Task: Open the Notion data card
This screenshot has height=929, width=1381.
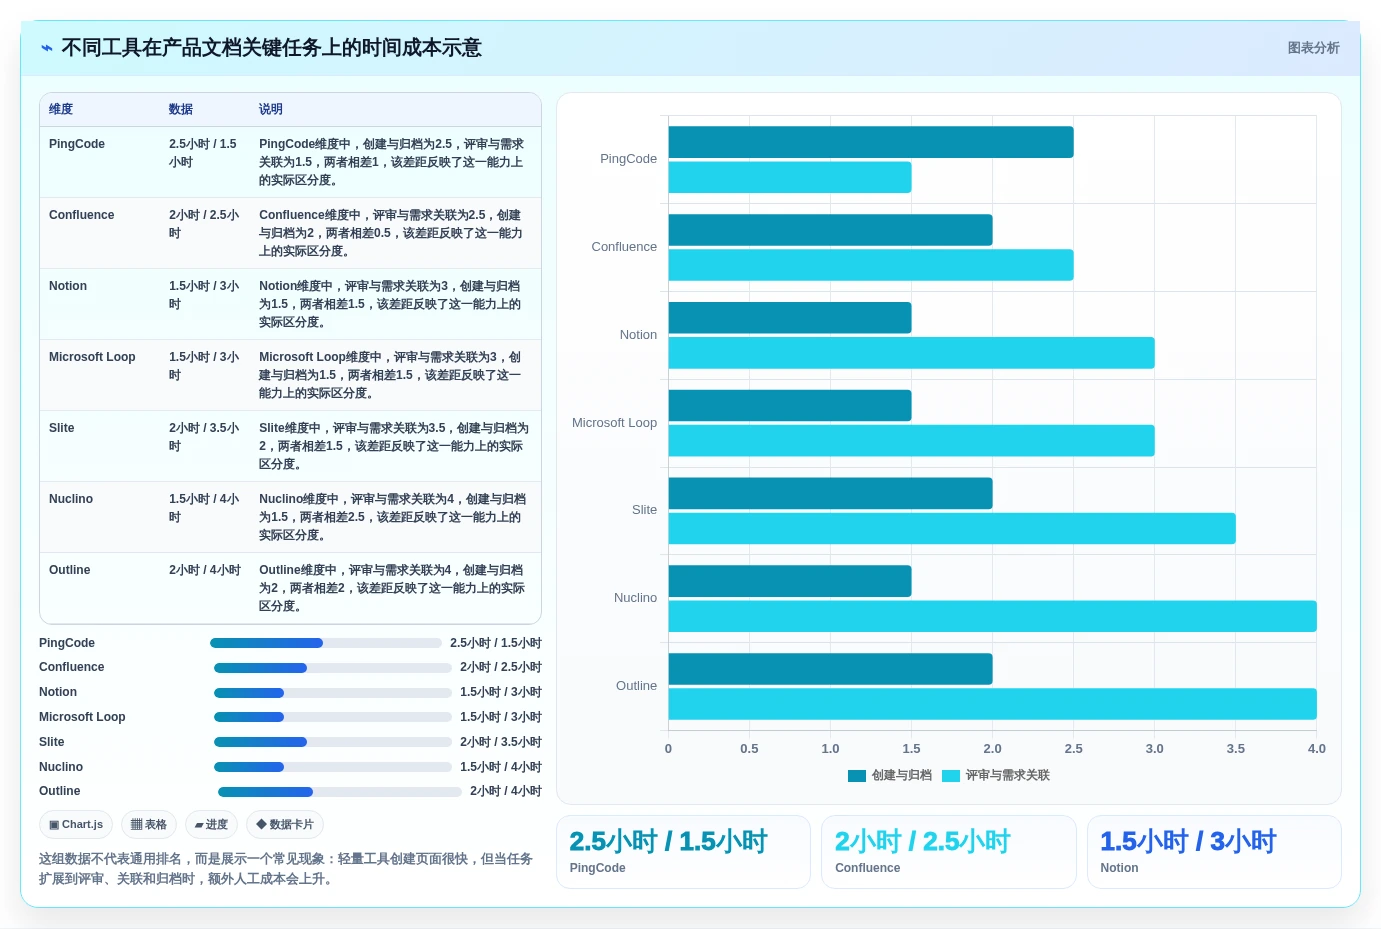Action: point(1214,852)
